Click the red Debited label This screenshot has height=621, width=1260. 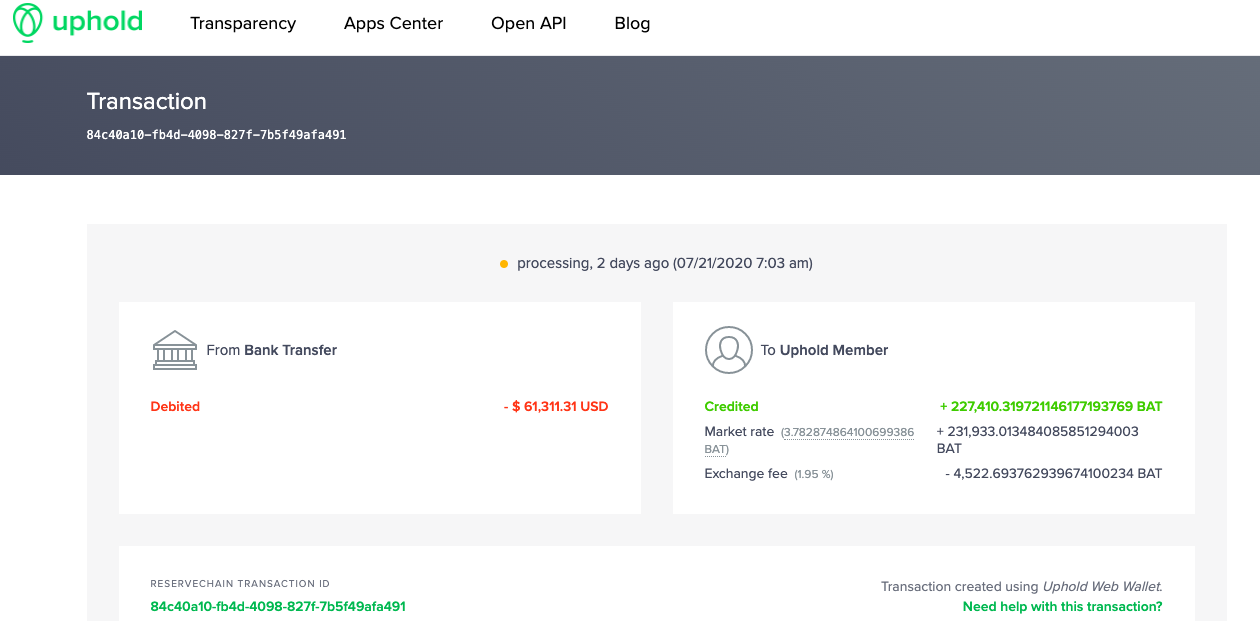click(175, 406)
